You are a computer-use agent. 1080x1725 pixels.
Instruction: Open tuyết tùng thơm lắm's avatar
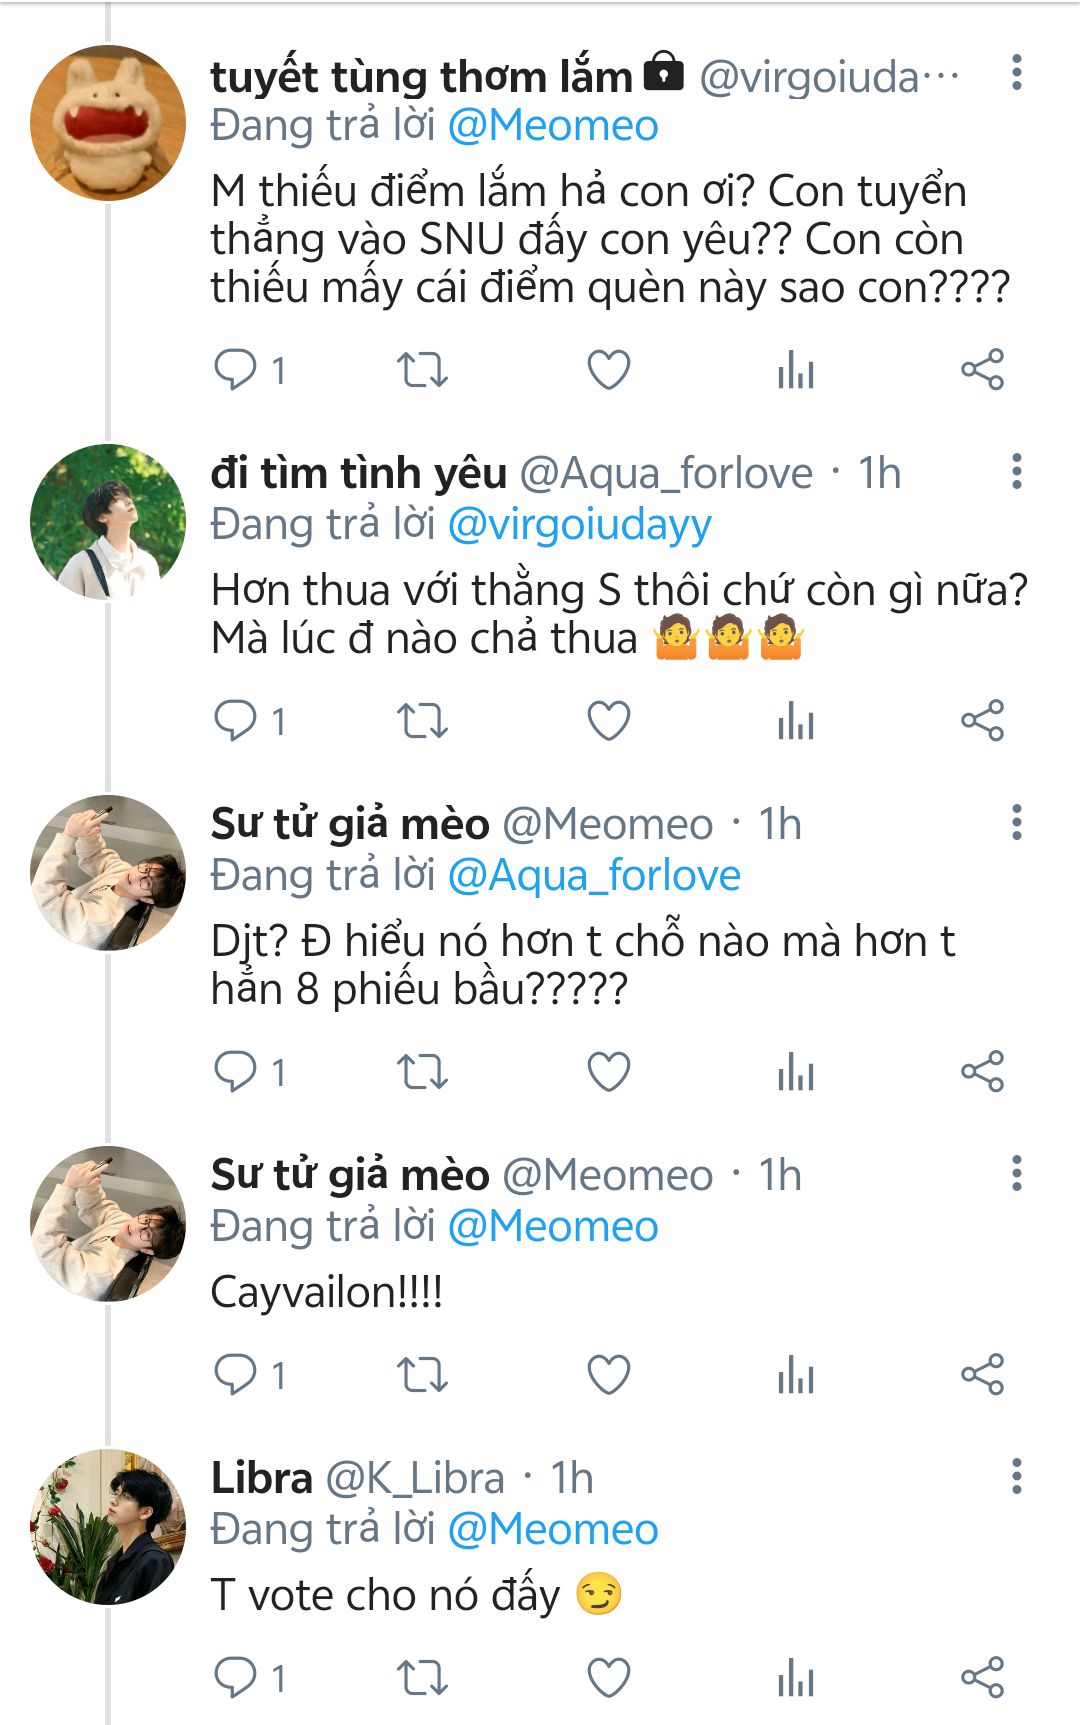pos(108,123)
